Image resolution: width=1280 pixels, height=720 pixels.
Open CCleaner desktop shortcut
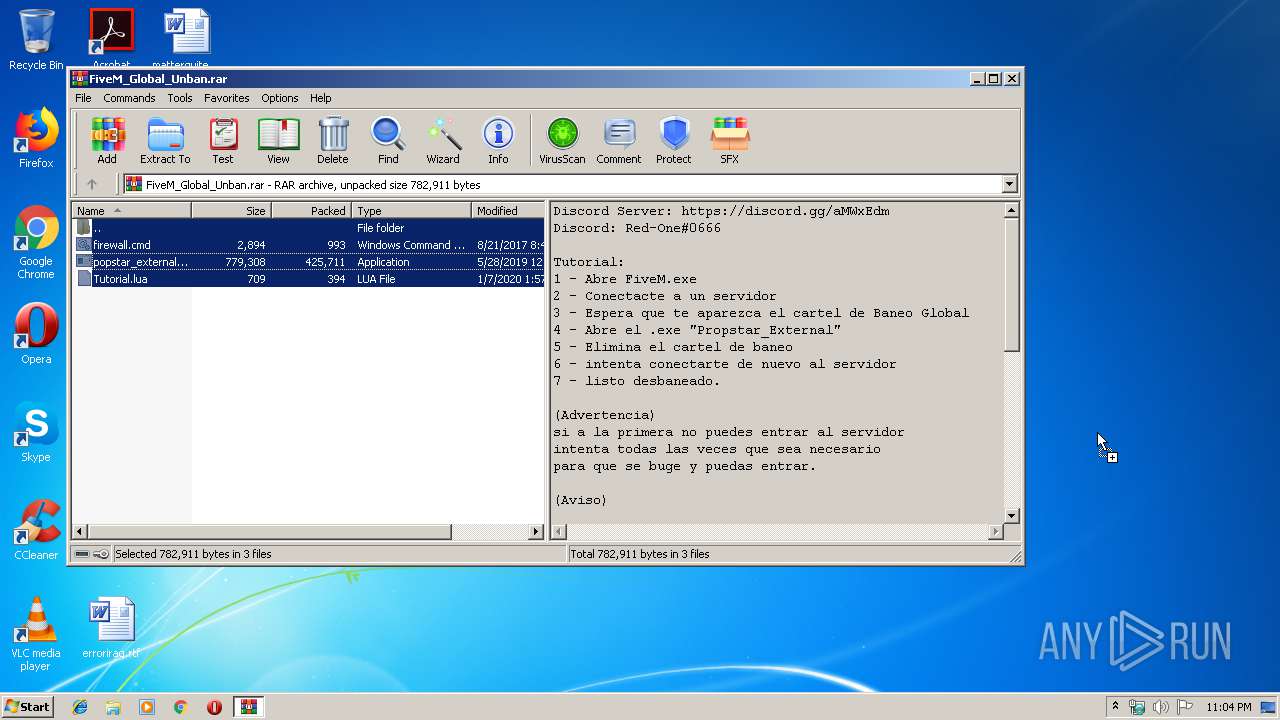coord(36,530)
